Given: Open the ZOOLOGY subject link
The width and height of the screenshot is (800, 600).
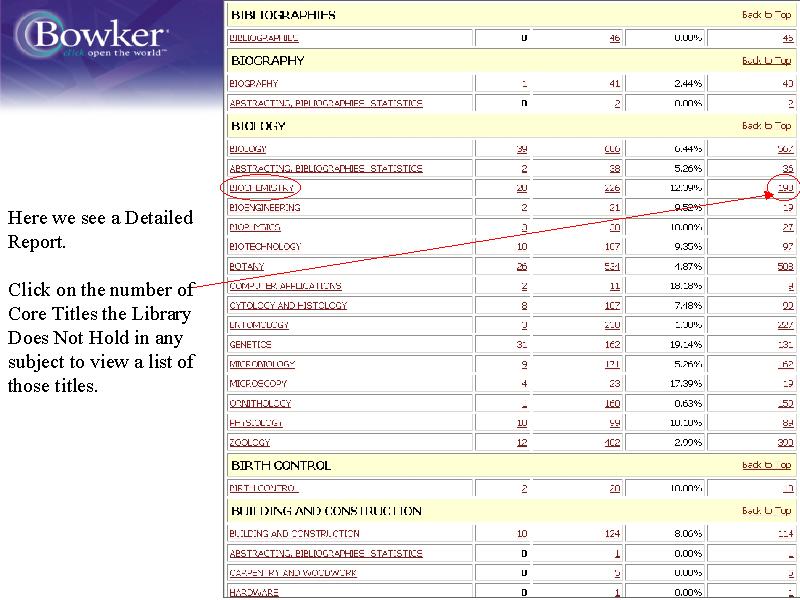Looking at the screenshot, I should click(x=249, y=442).
